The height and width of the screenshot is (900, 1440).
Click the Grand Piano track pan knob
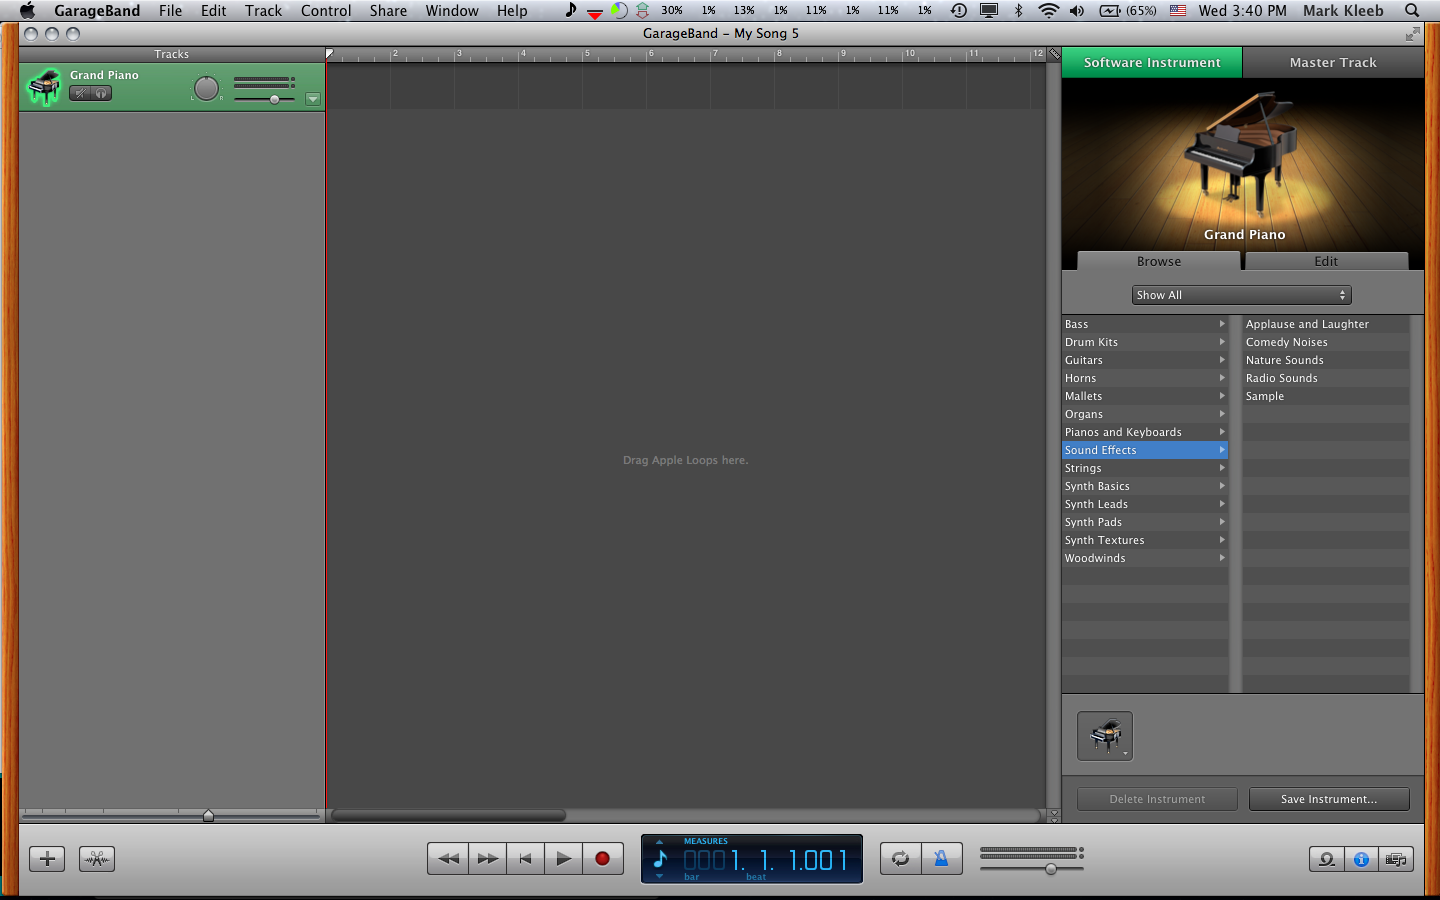tap(206, 88)
